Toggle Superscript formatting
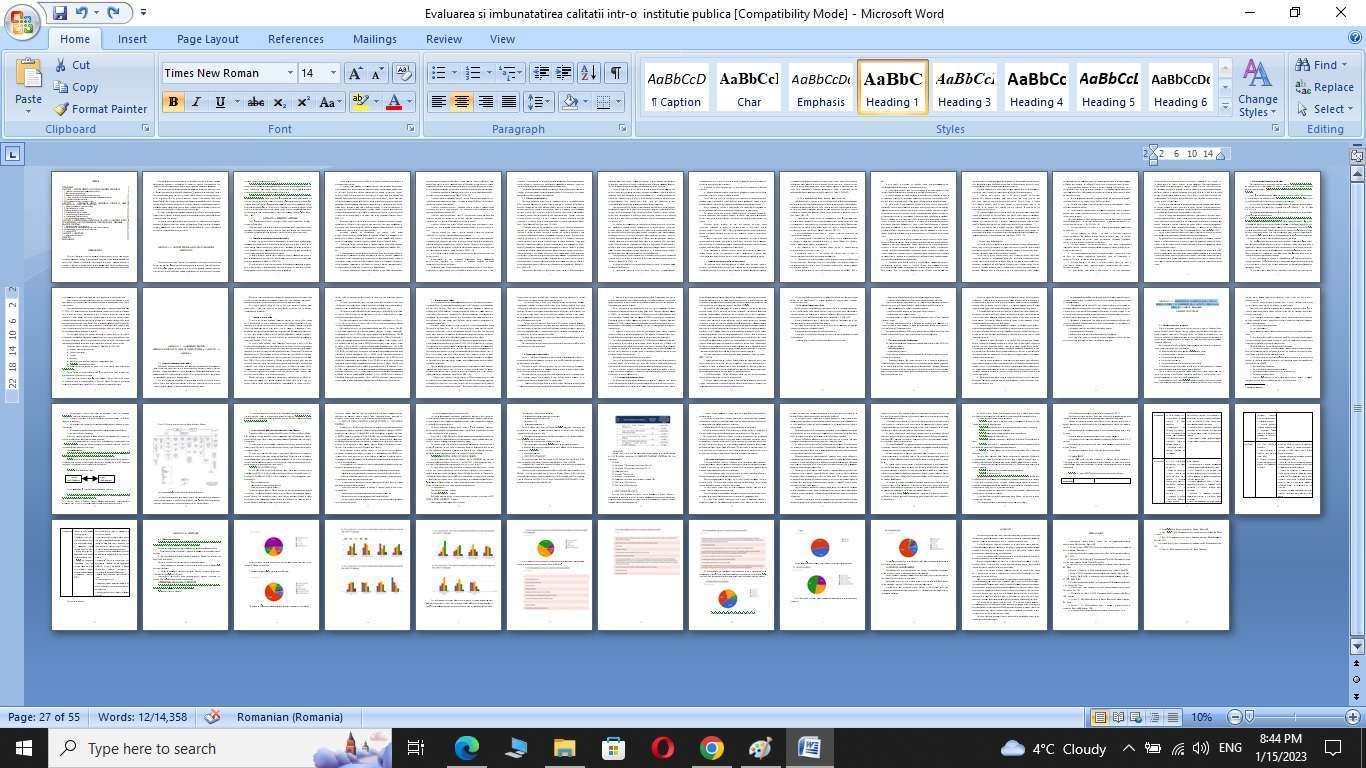This screenshot has width=1366, height=768. tap(303, 102)
